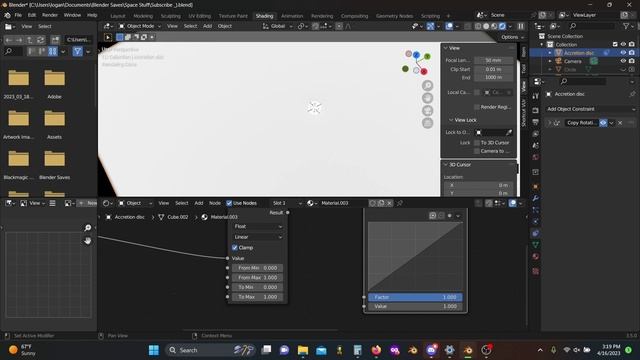Click the Cube.002 breadcrumb in node editor
Viewport: 640px width, 360px height.
(x=178, y=217)
